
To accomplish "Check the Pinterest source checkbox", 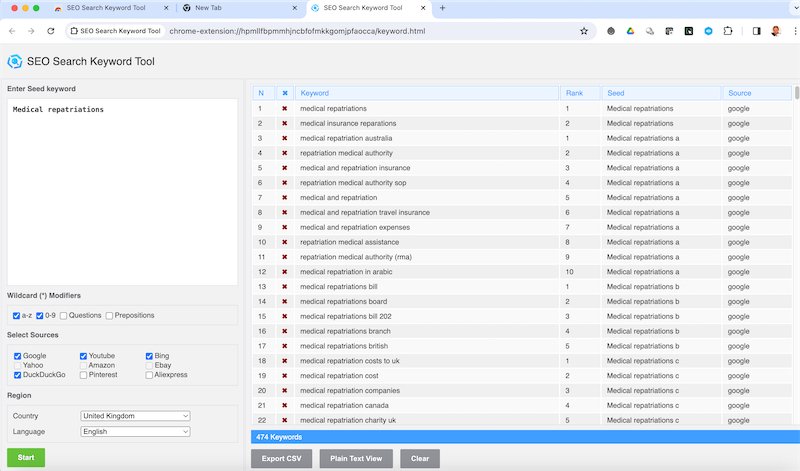I will [84, 375].
